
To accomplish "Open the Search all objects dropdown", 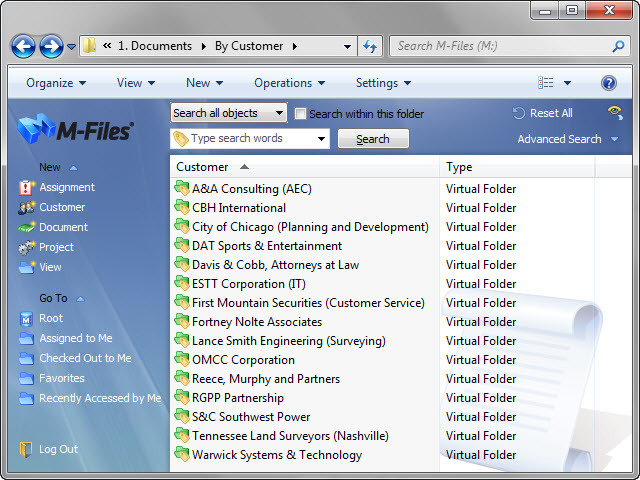I will pyautogui.click(x=228, y=113).
